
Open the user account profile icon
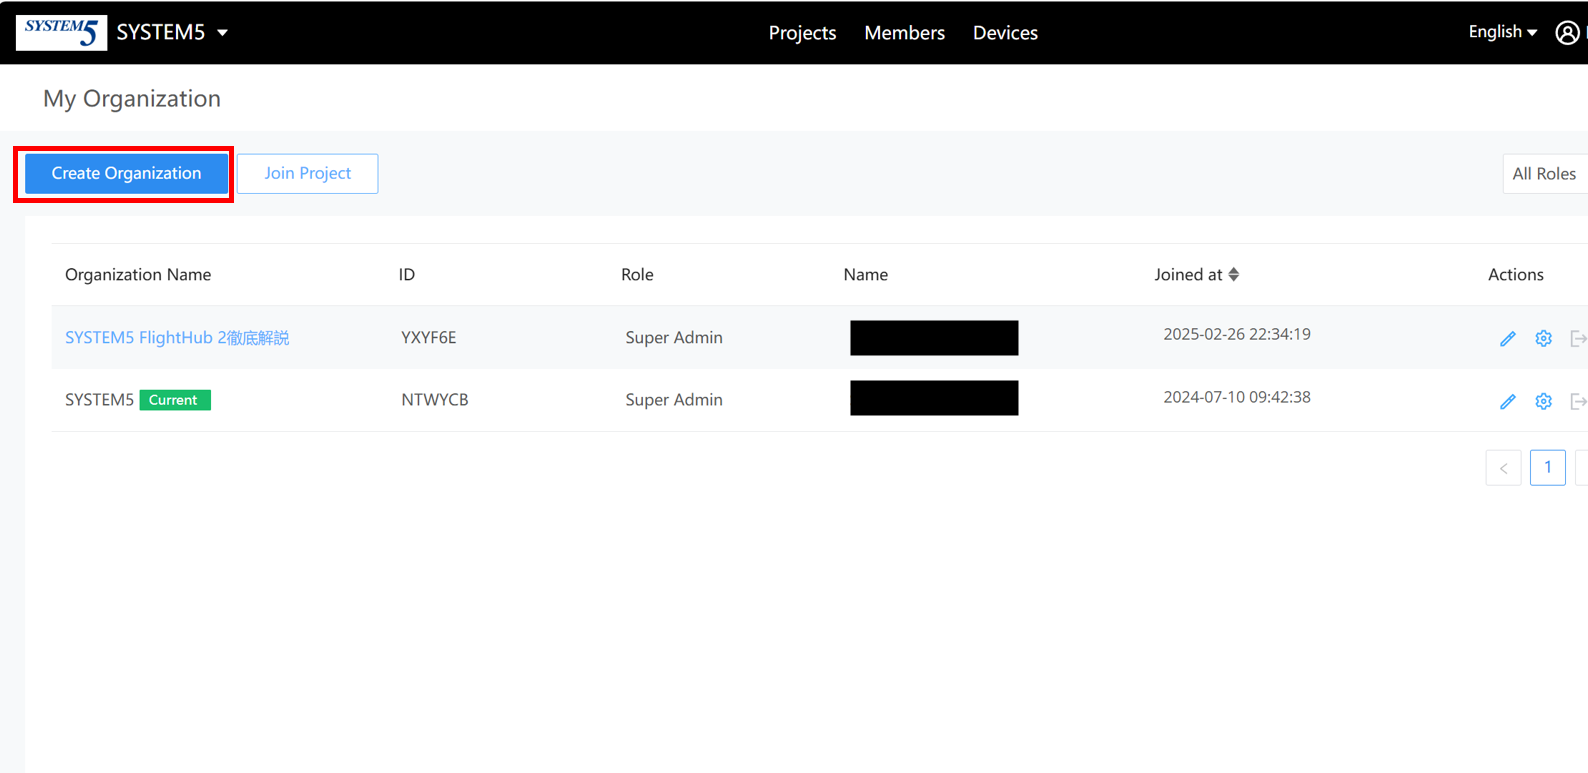1567,33
